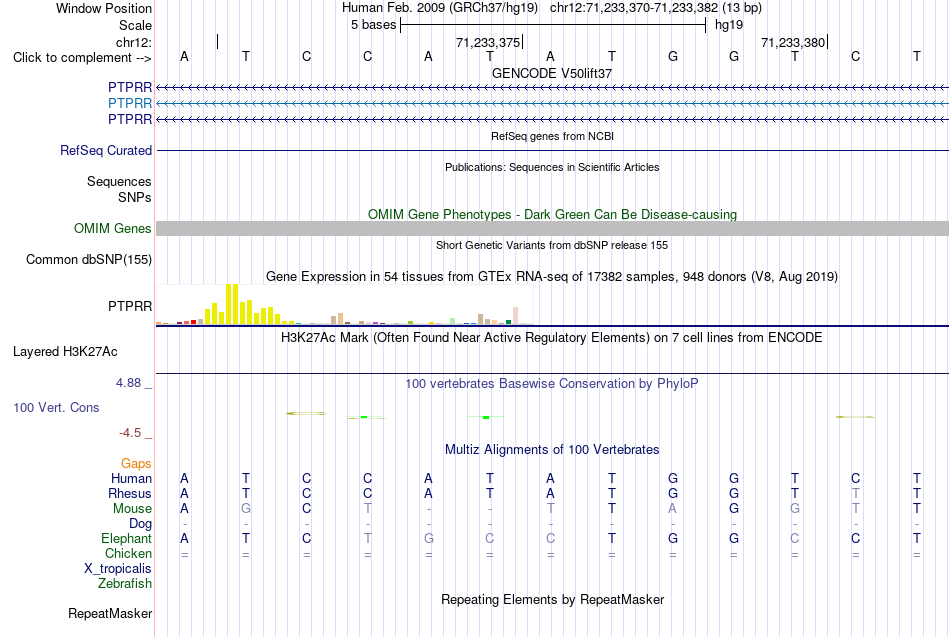Select the 'chr12:' ruler label
The image size is (950, 637).
pos(133,42)
